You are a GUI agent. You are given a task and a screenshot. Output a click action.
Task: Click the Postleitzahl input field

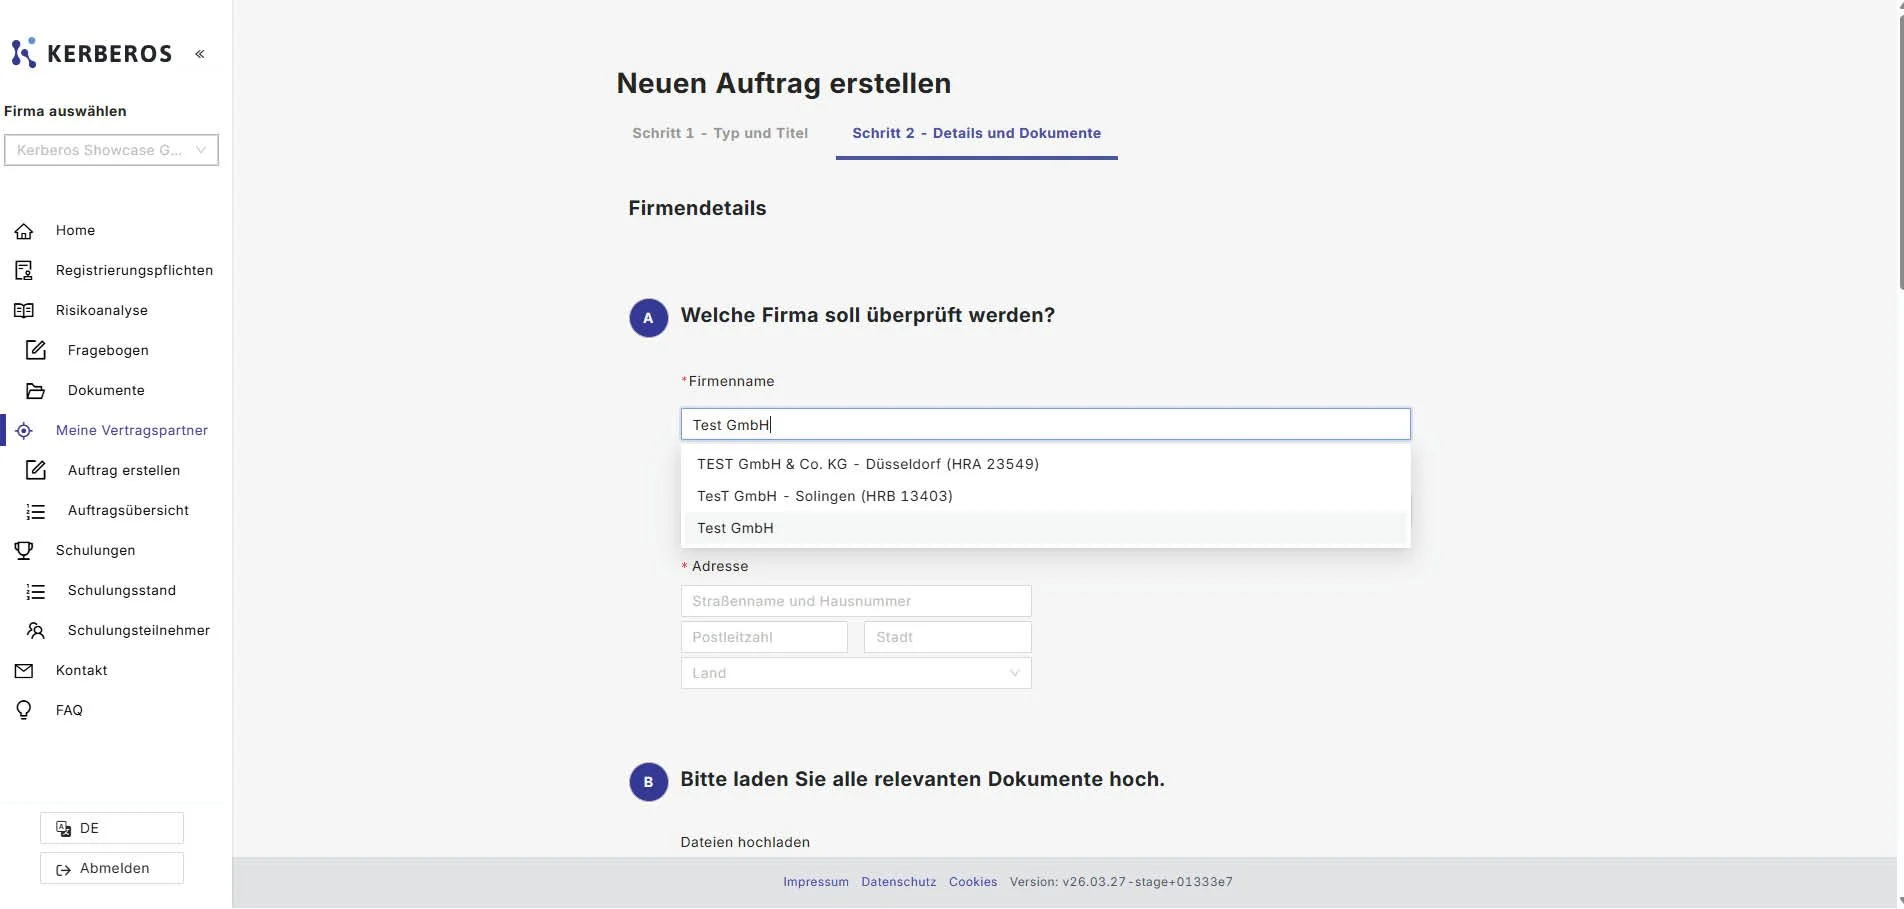point(764,637)
